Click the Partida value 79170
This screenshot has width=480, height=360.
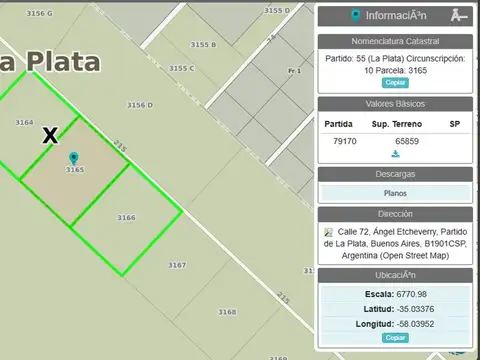pos(345,141)
